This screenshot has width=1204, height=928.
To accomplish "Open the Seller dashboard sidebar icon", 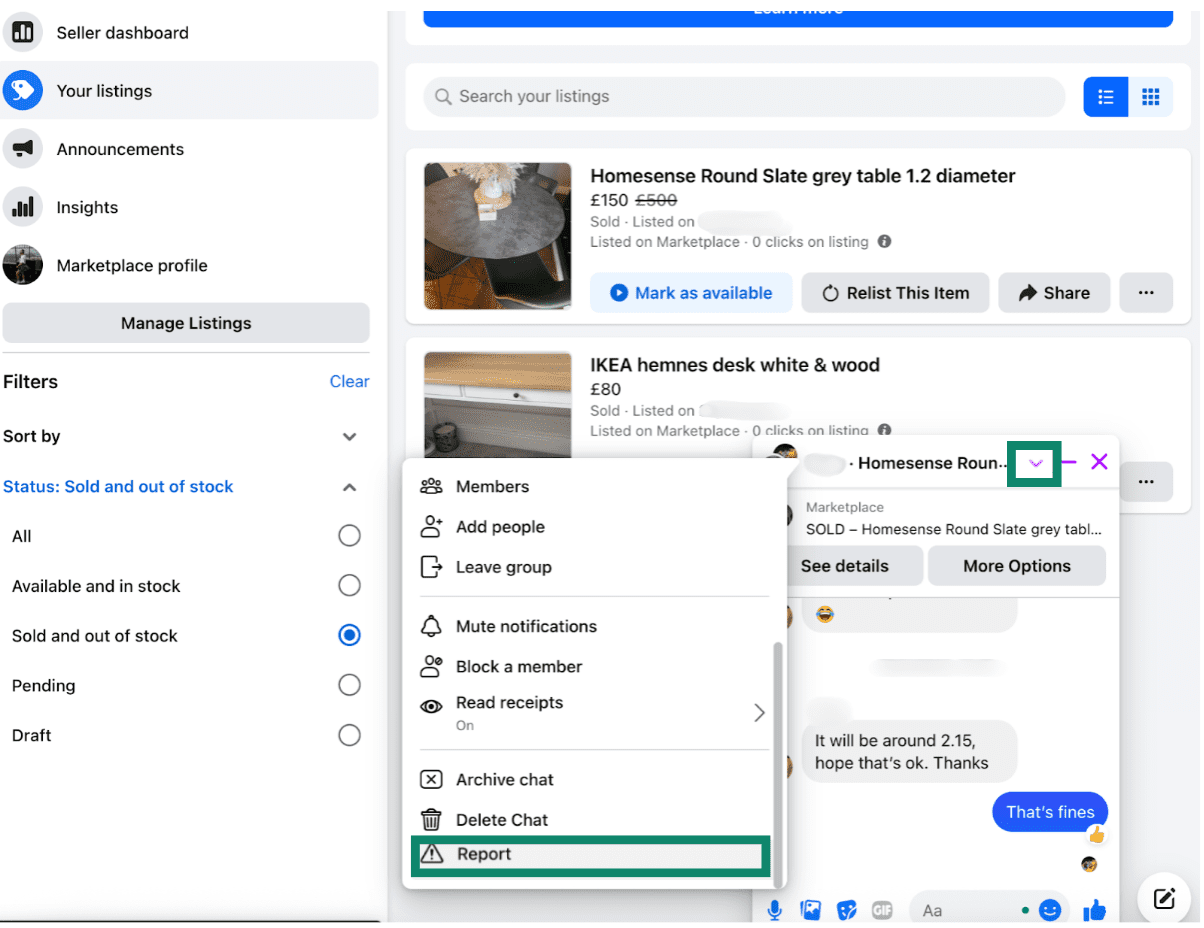I will coord(23,32).
